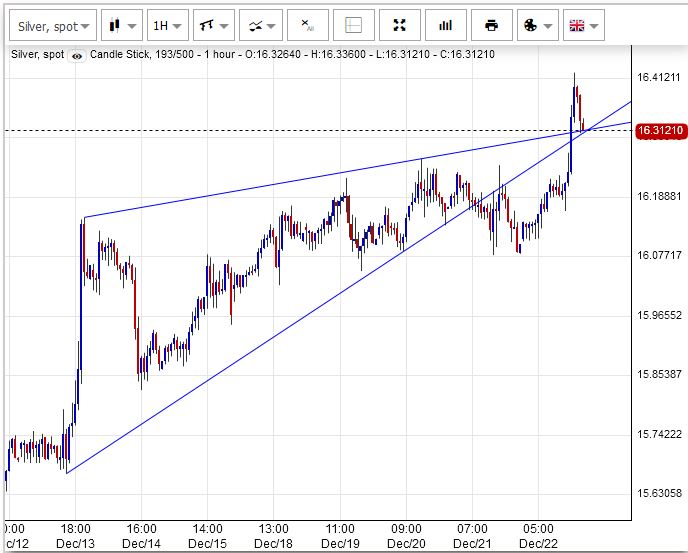Viewport: 688px width, 553px height.
Task: Click the 15.96552 price axis label
Action: [x=659, y=315]
